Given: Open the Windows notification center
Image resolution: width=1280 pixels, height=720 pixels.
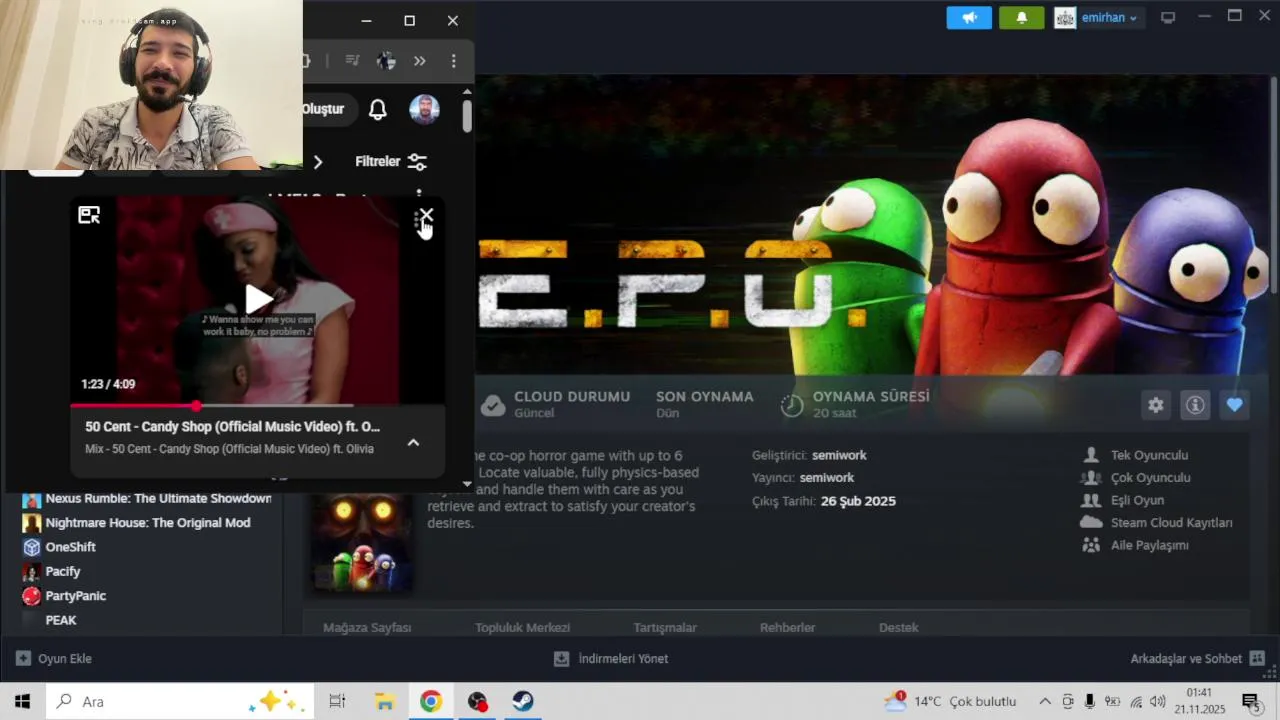Looking at the screenshot, I should (1250, 701).
